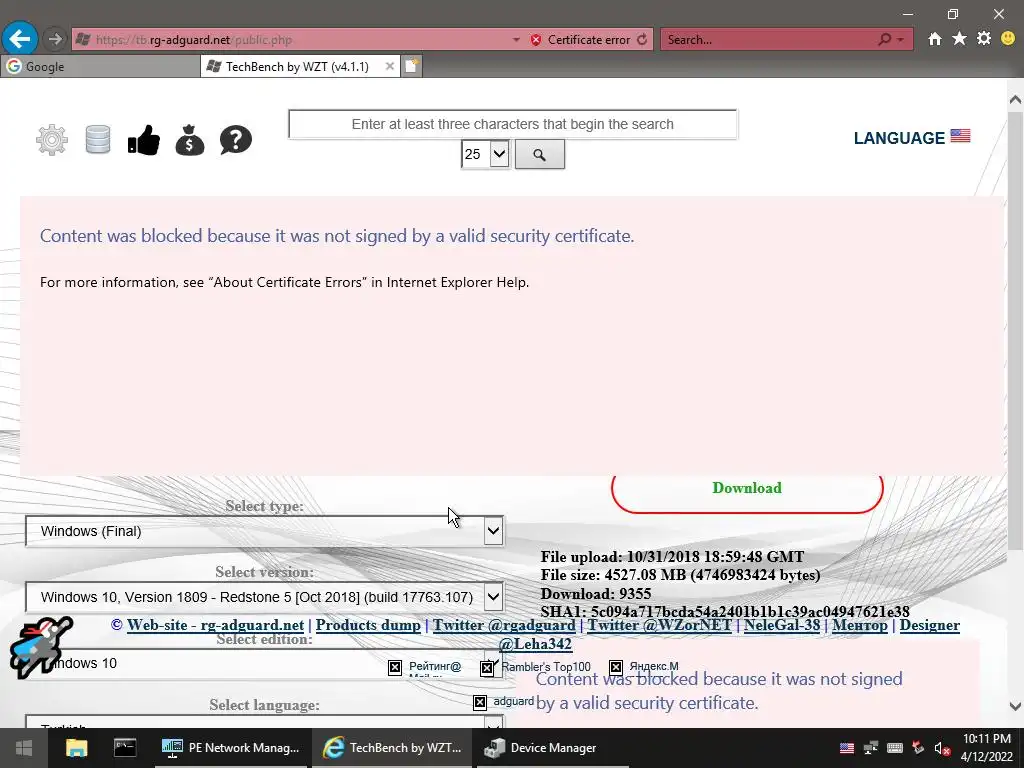Open the Twitter @rgadguard link
Image resolution: width=1024 pixels, height=768 pixels.
pyautogui.click(x=504, y=625)
